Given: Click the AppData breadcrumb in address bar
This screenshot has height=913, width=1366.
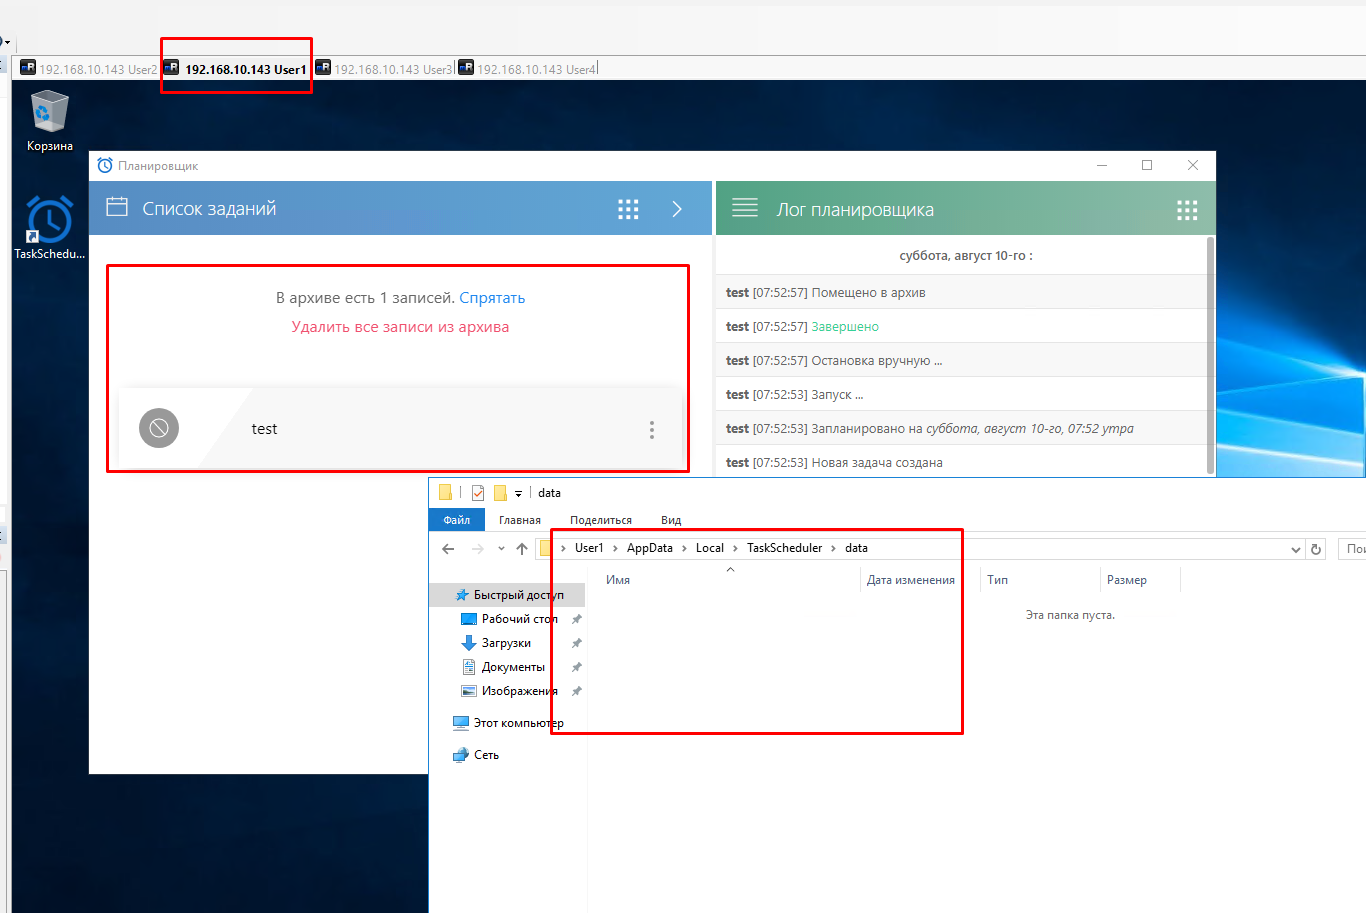Looking at the screenshot, I should coord(650,548).
